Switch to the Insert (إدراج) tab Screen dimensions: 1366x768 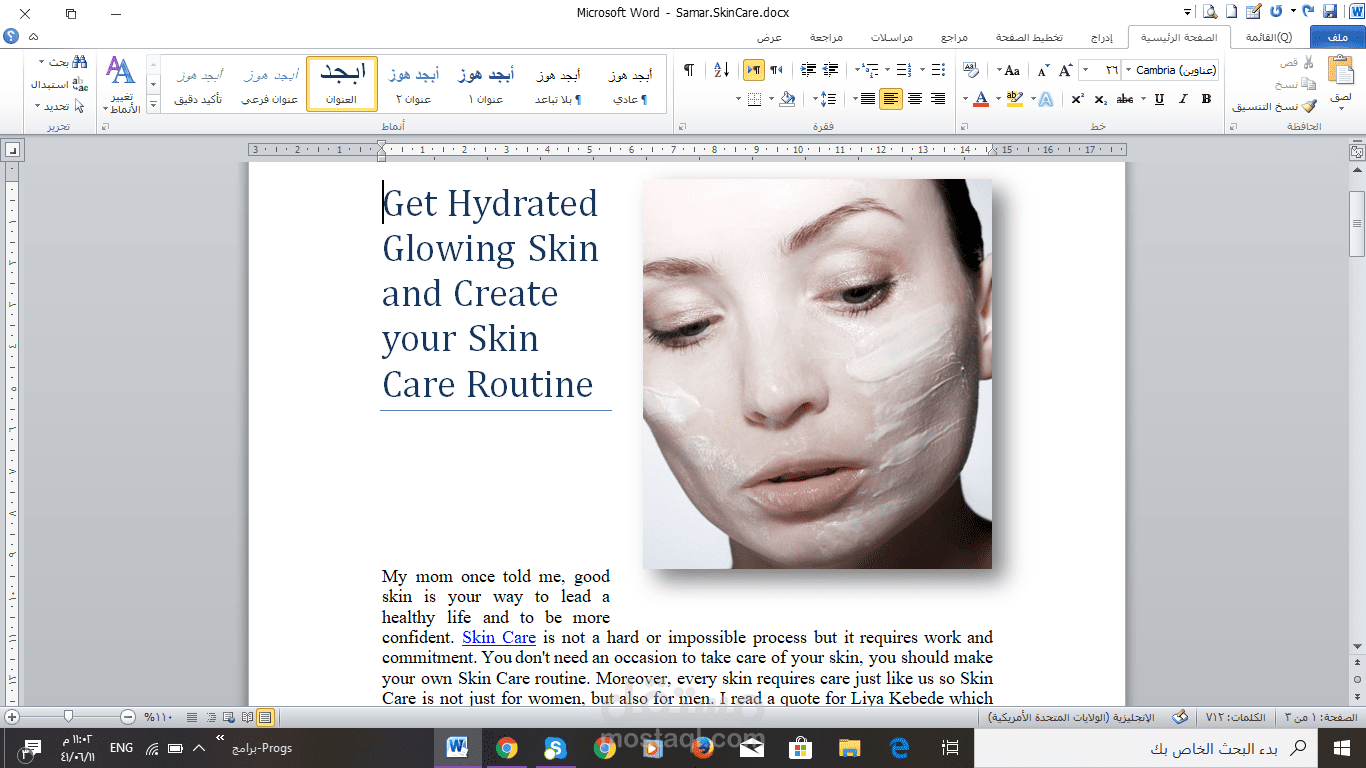1101,37
